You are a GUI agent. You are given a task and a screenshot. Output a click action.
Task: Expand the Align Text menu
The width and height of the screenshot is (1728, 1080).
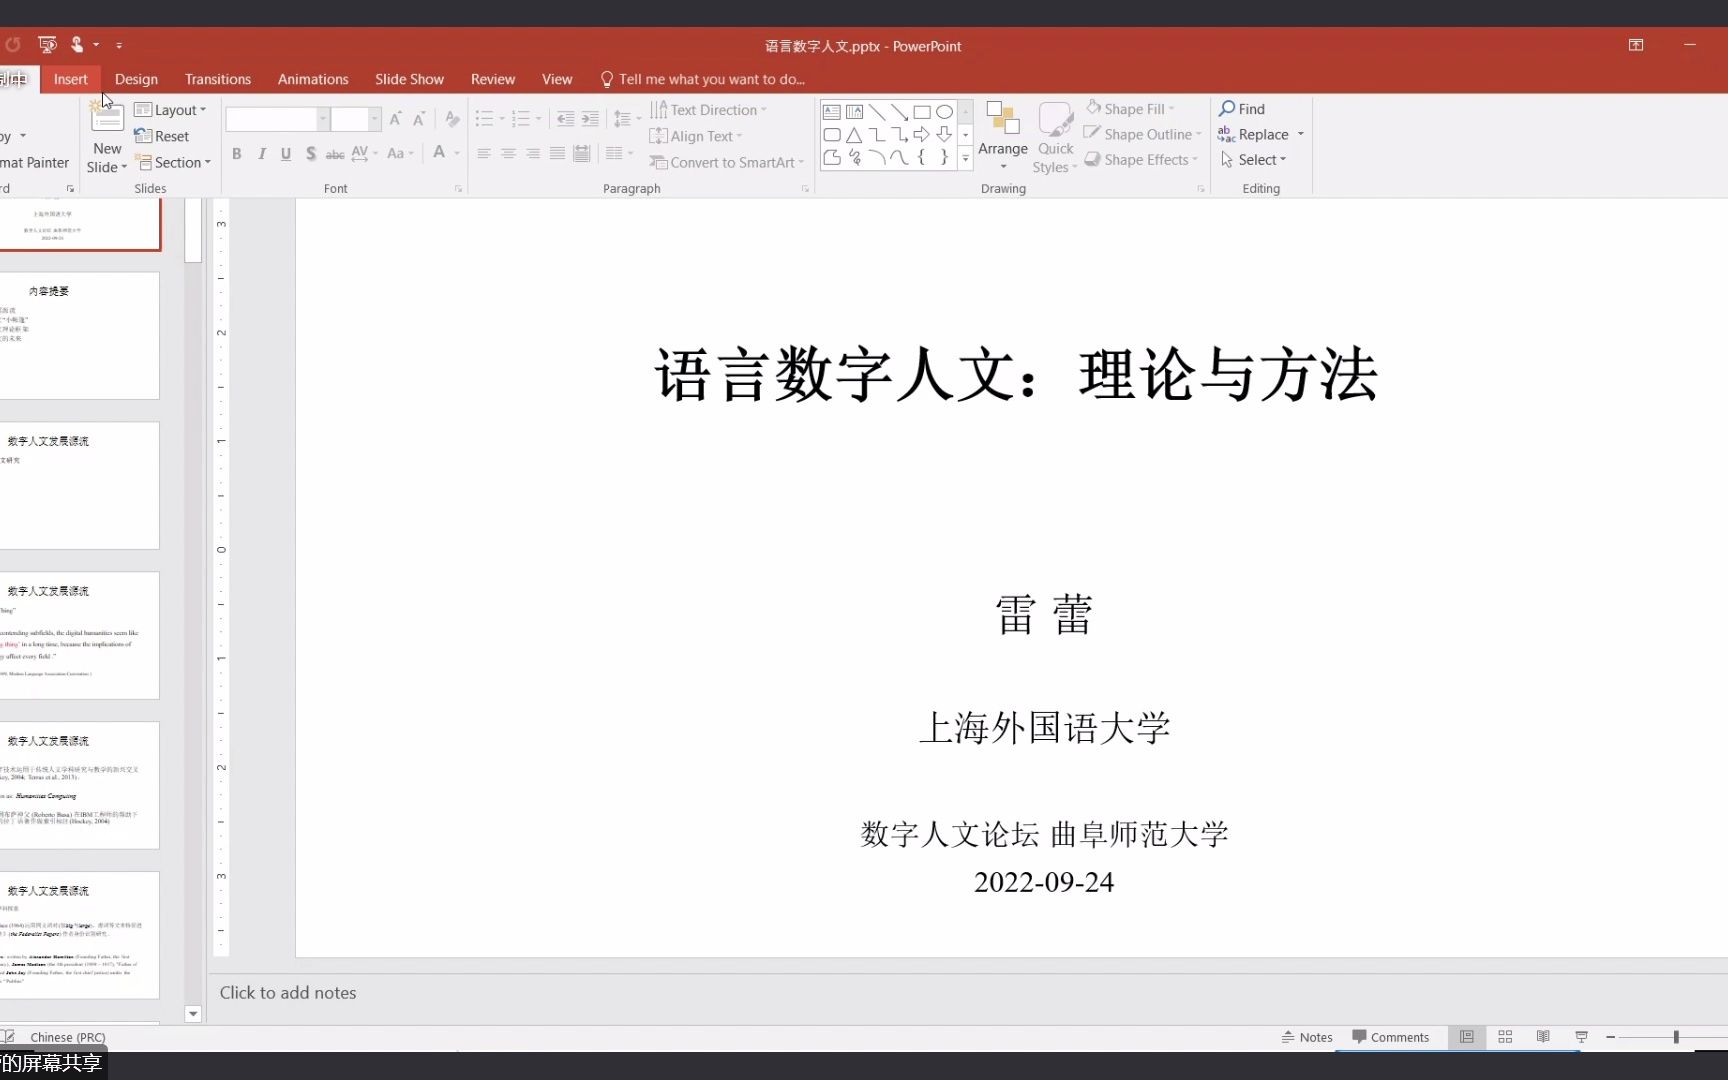pyautogui.click(x=696, y=136)
